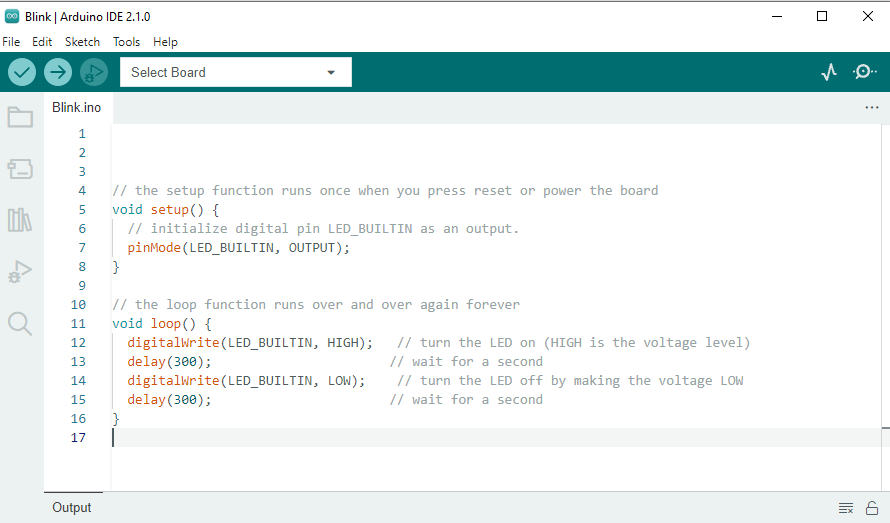This screenshot has height=523, width=890.
Task: Click digitalWrite LOW statement on line 14
Action: pos(246,380)
